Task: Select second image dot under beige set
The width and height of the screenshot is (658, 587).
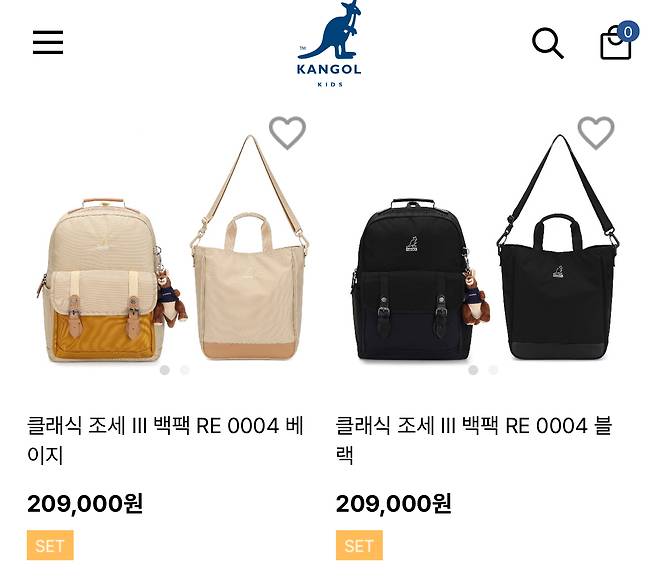Action: 185,370
